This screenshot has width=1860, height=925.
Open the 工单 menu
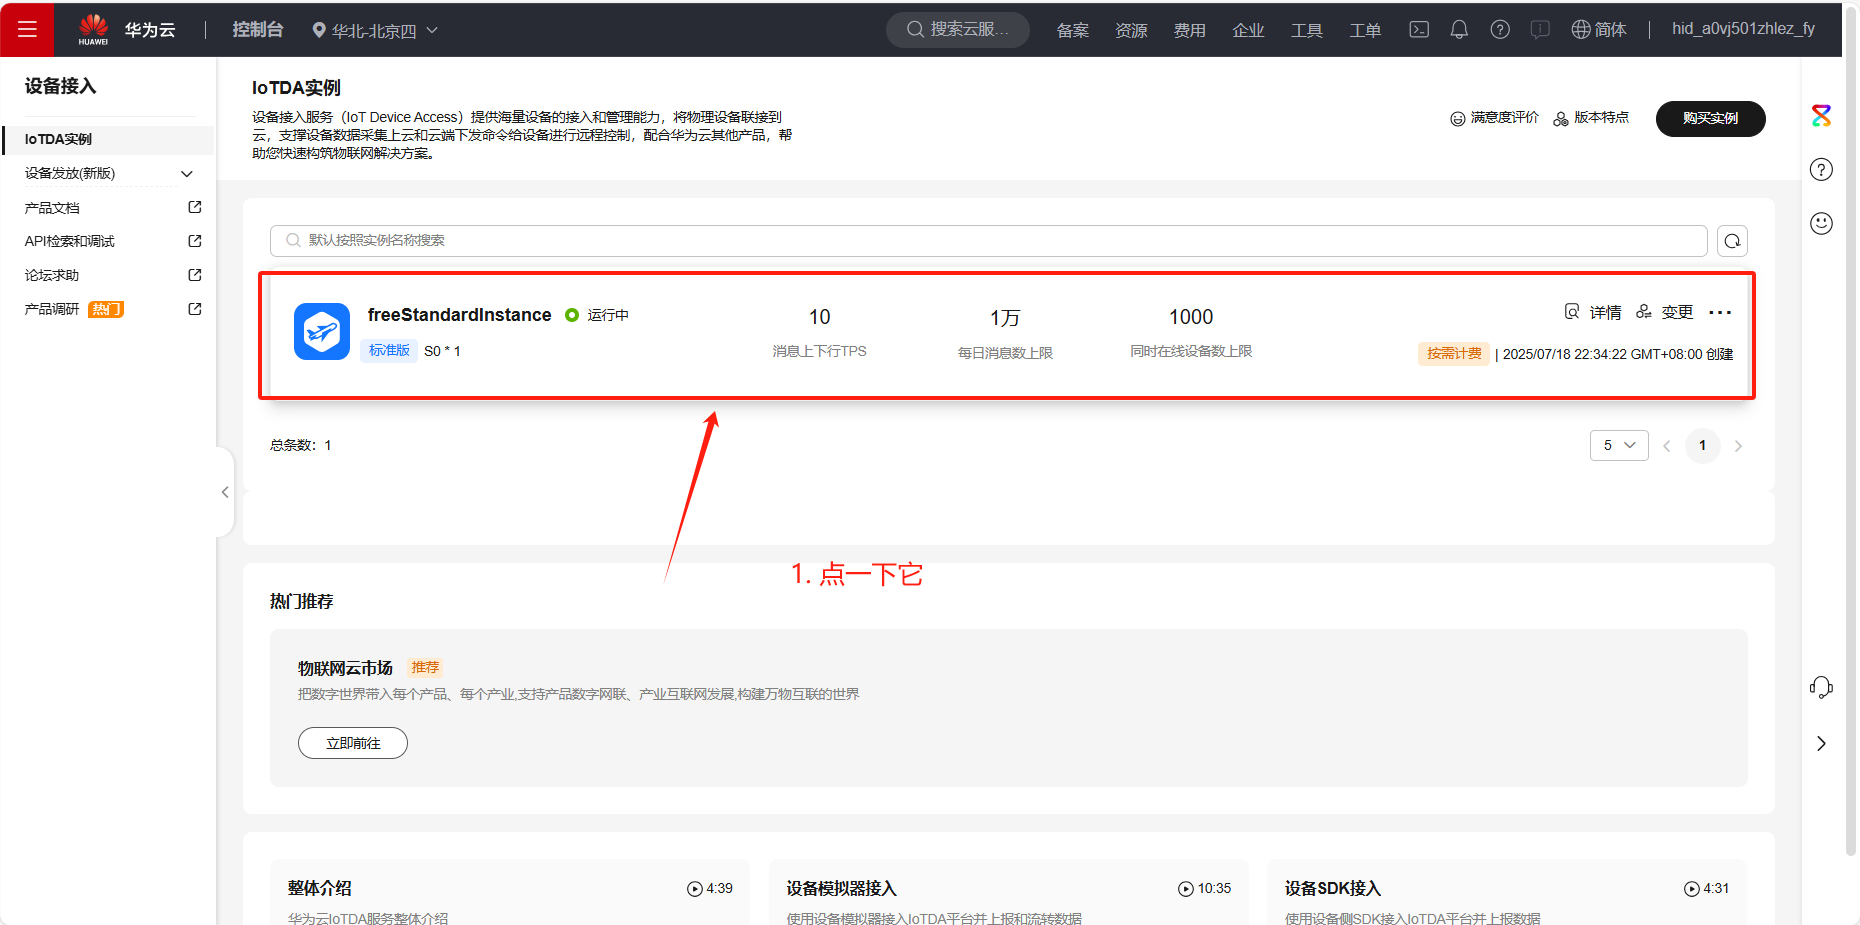click(x=1365, y=31)
